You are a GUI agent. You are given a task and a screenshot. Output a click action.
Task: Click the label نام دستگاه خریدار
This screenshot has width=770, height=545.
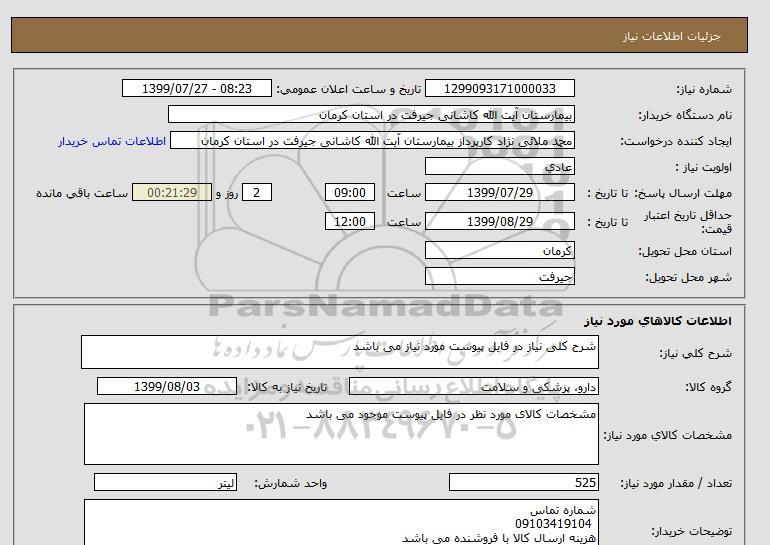pyautogui.click(x=685, y=115)
